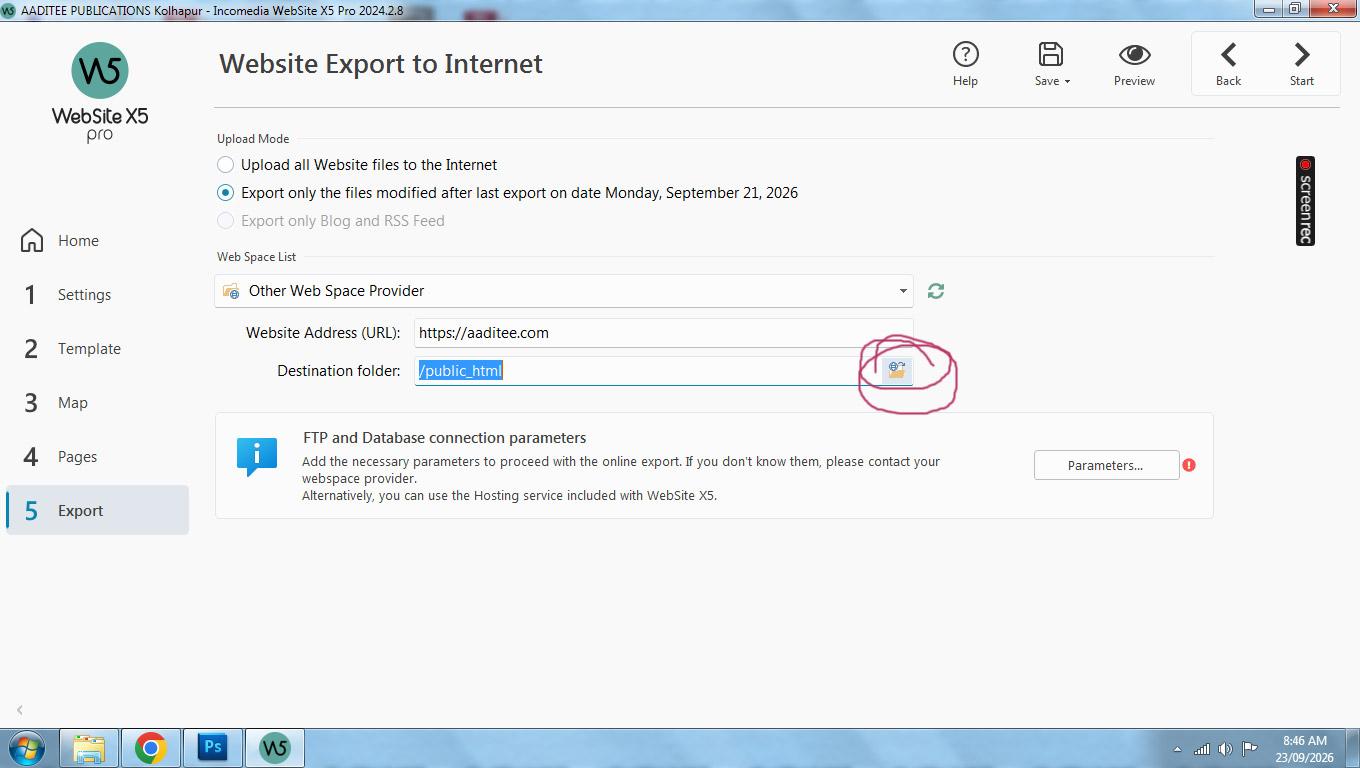Open step 3 Map
The image size is (1360, 768).
pyautogui.click(x=97, y=403)
